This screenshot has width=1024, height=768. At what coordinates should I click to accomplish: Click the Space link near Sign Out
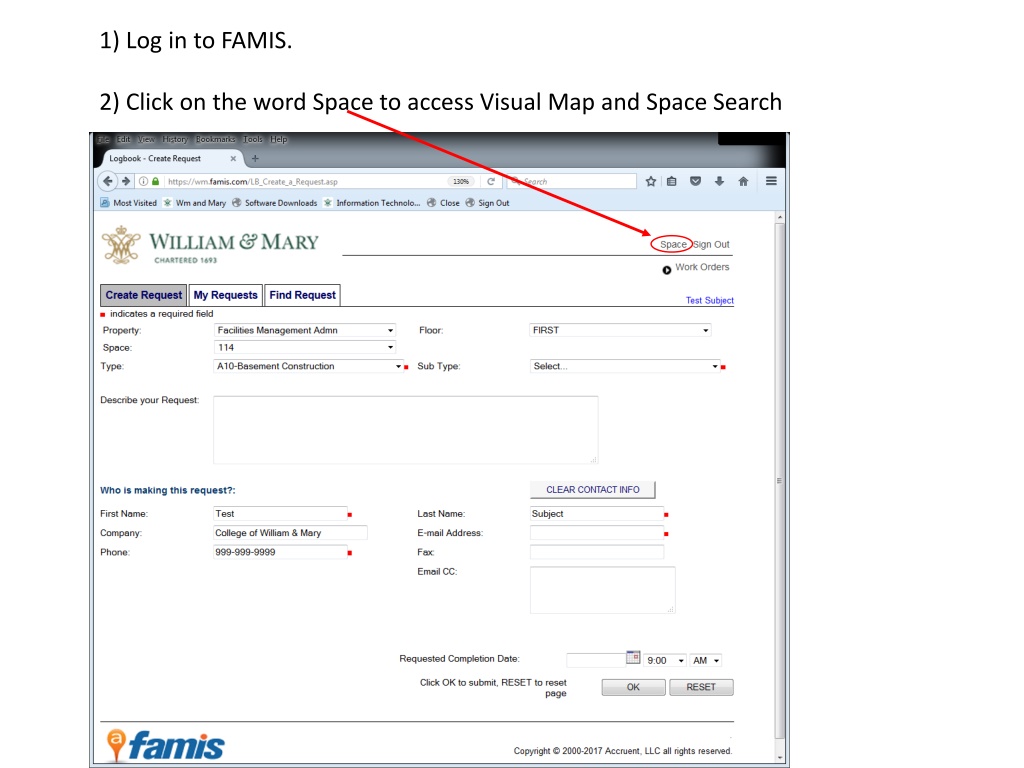coord(673,244)
